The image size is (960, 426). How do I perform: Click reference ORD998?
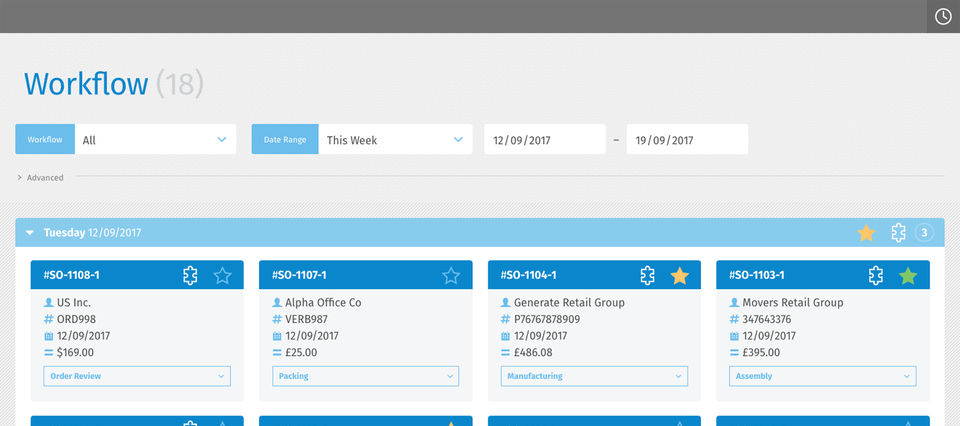77,320
